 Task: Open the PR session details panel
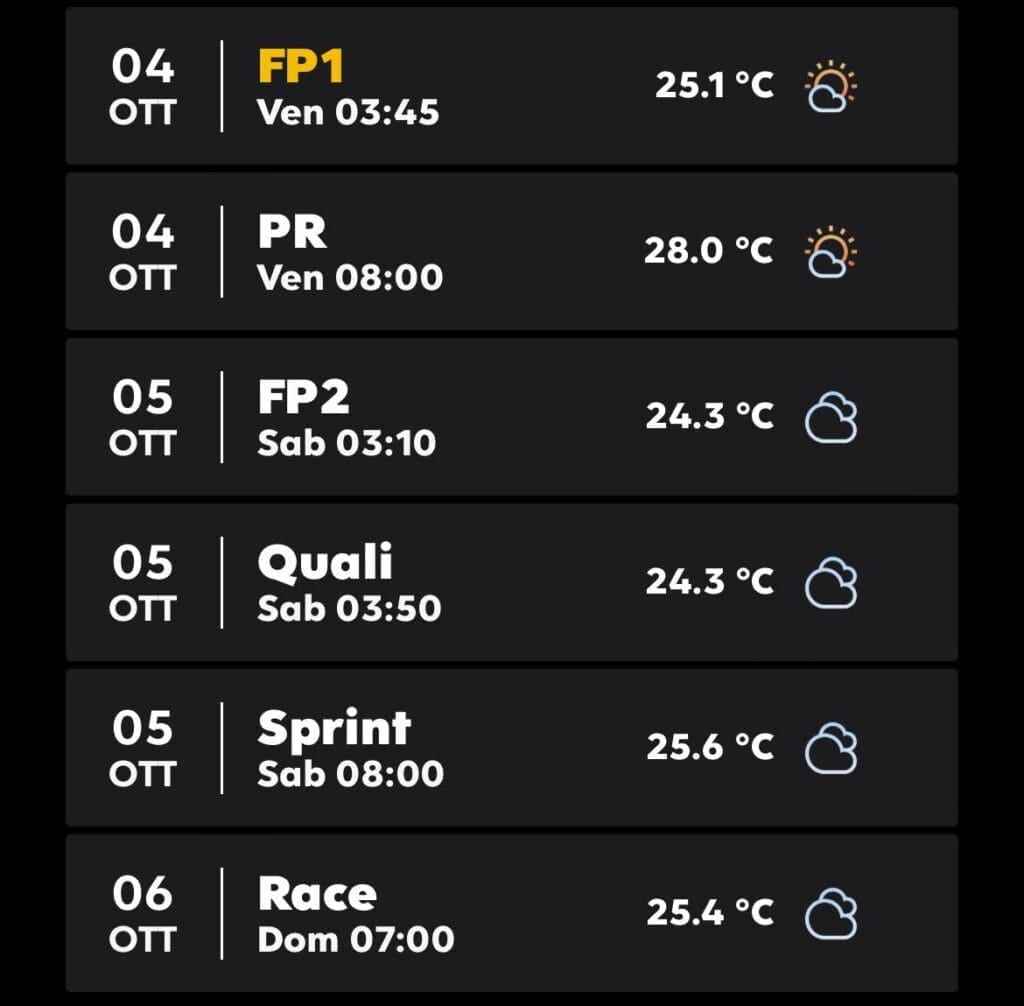tap(512, 250)
